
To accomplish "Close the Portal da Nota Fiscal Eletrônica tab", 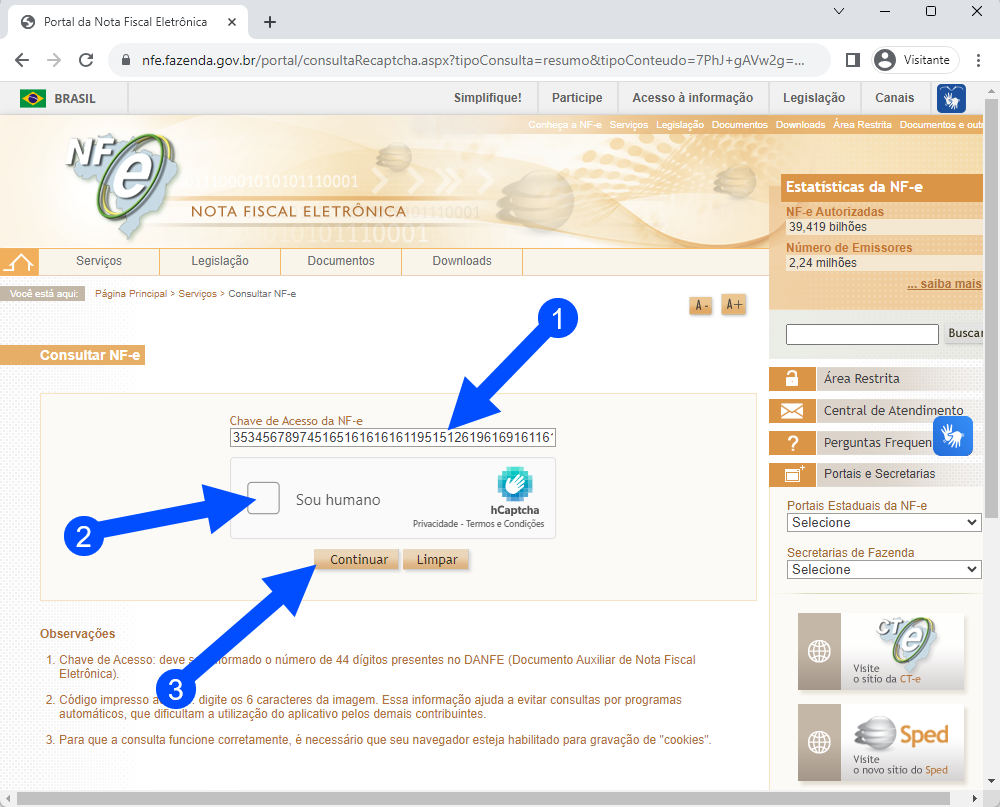I will click(232, 22).
